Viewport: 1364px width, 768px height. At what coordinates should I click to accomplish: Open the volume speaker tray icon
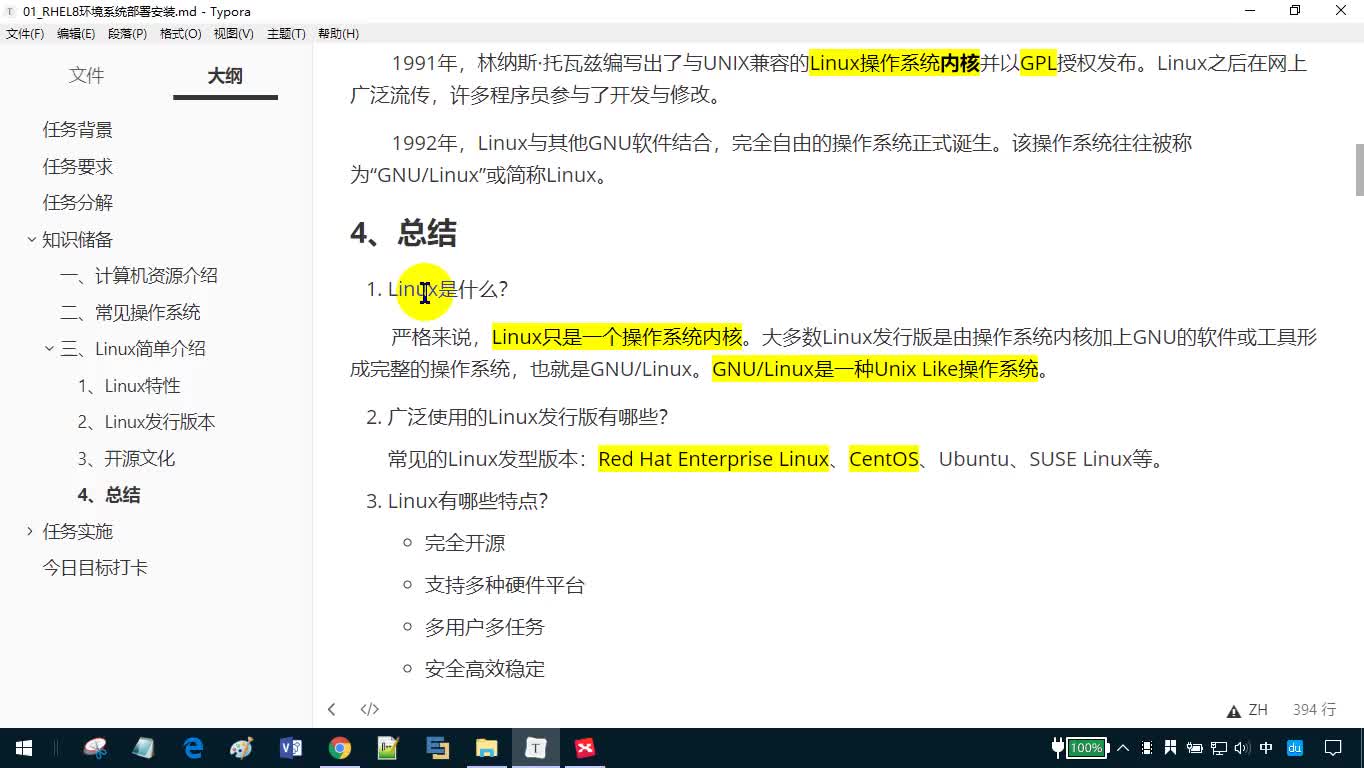pos(1242,748)
